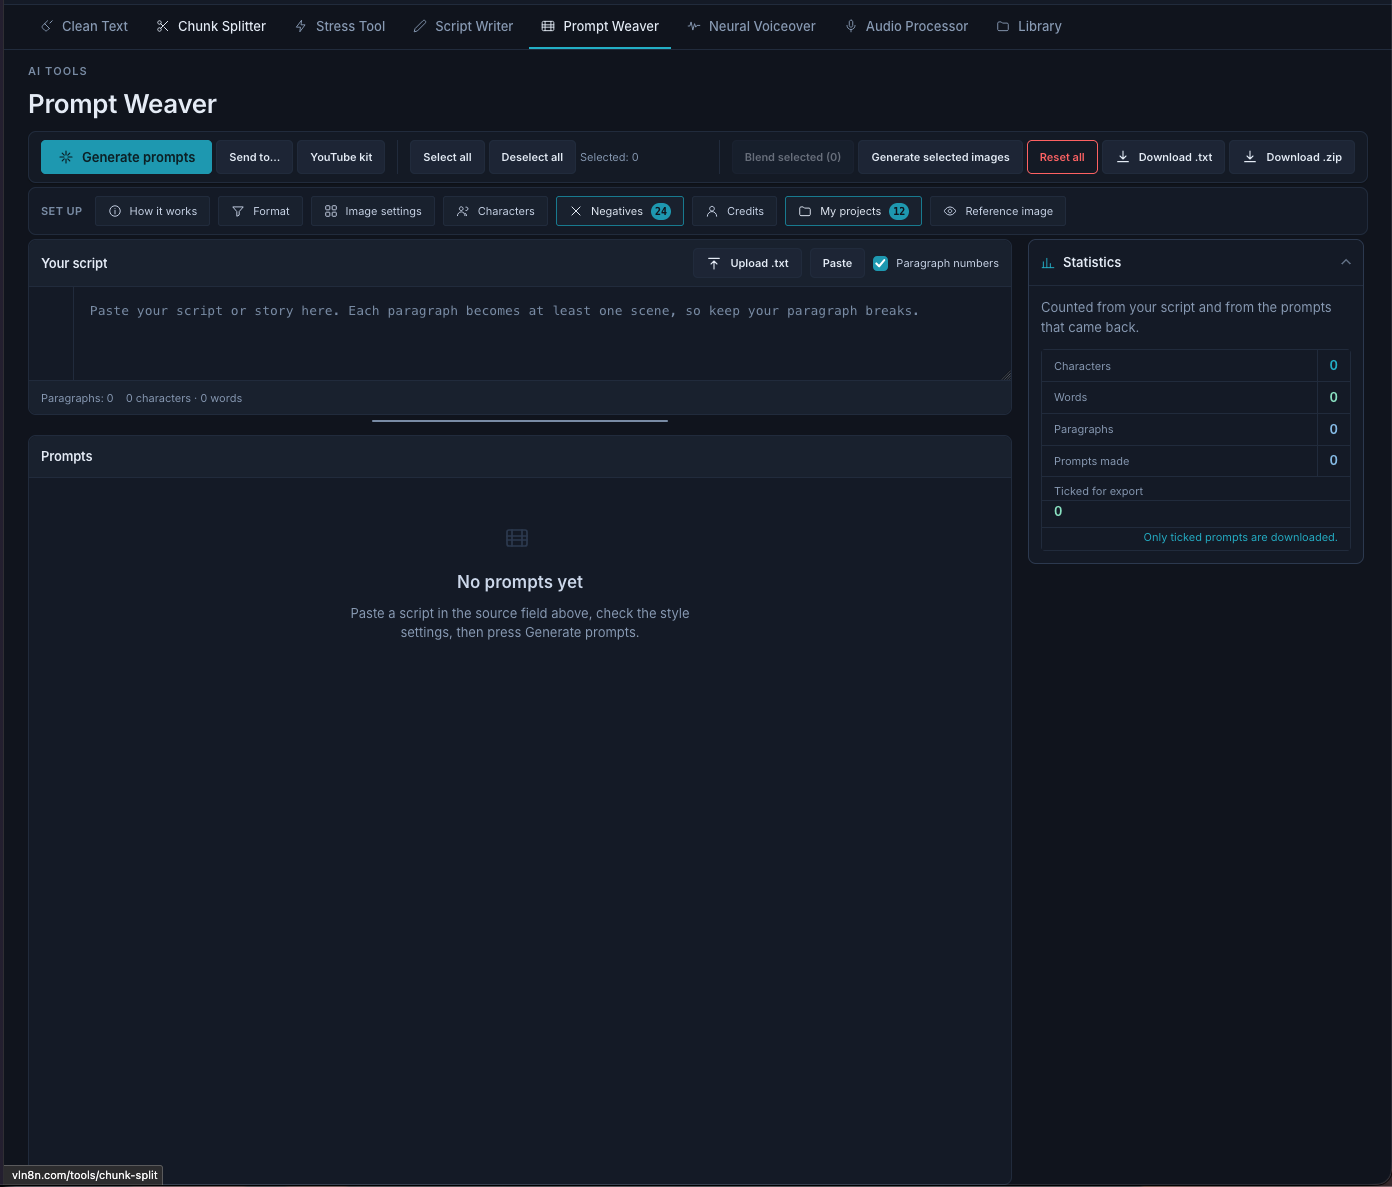Click the 'Words' statistics row
The image size is (1392, 1187).
pyautogui.click(x=1196, y=397)
